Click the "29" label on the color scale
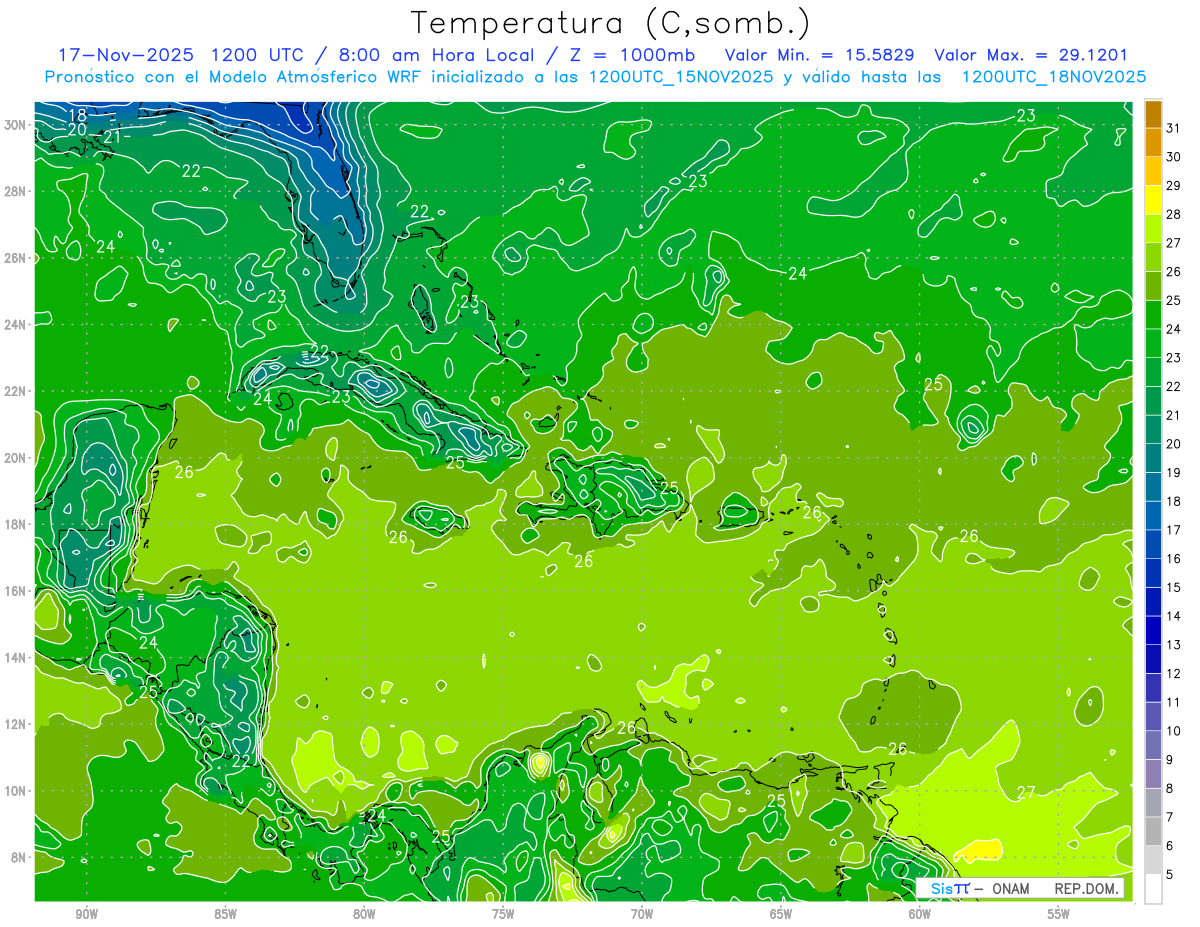The width and height of the screenshot is (1200, 927). [1174, 186]
